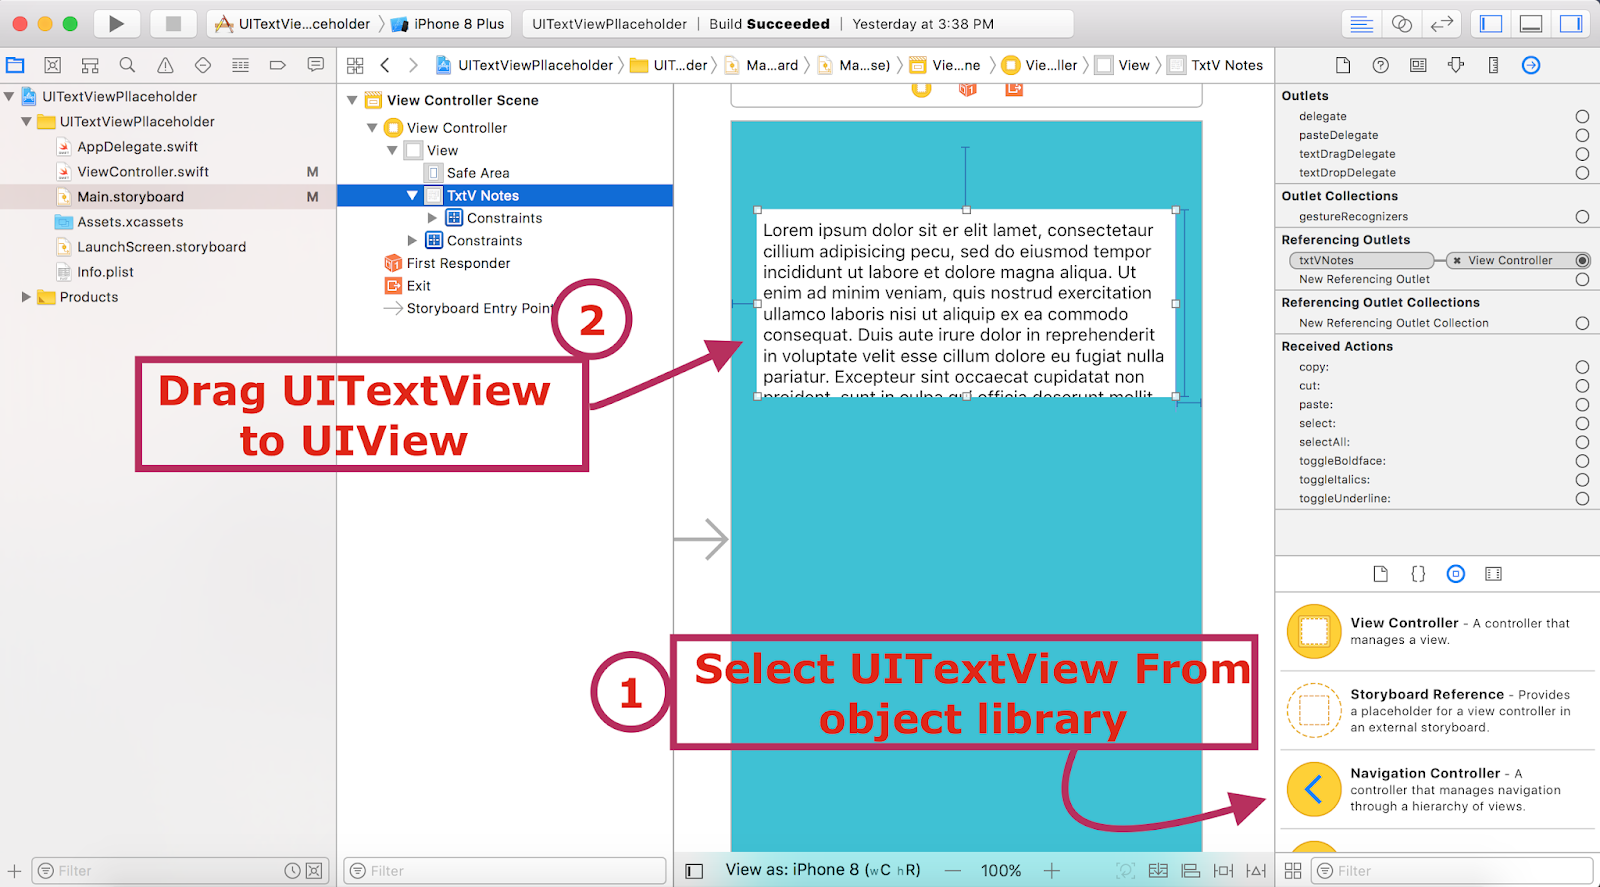Click the toggleBoldface: action connector
Screen dimensions: 1600x887
[1582, 461]
